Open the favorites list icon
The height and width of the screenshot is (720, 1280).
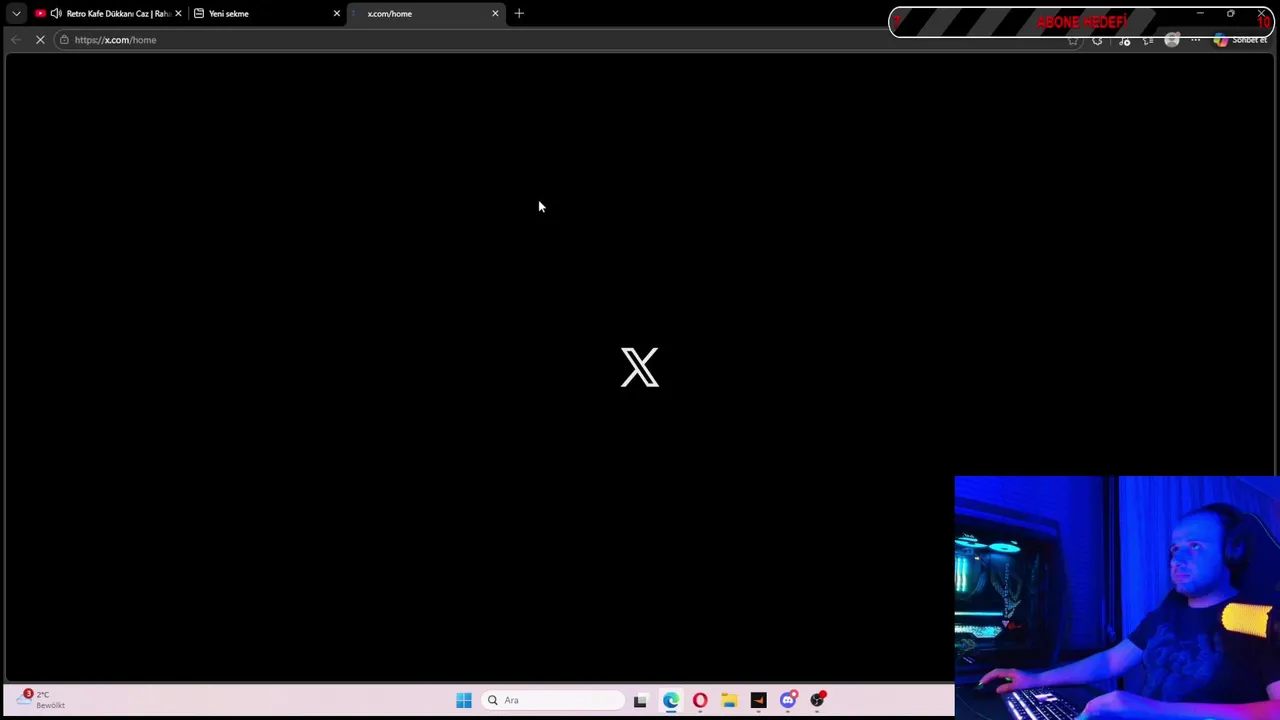(1148, 40)
